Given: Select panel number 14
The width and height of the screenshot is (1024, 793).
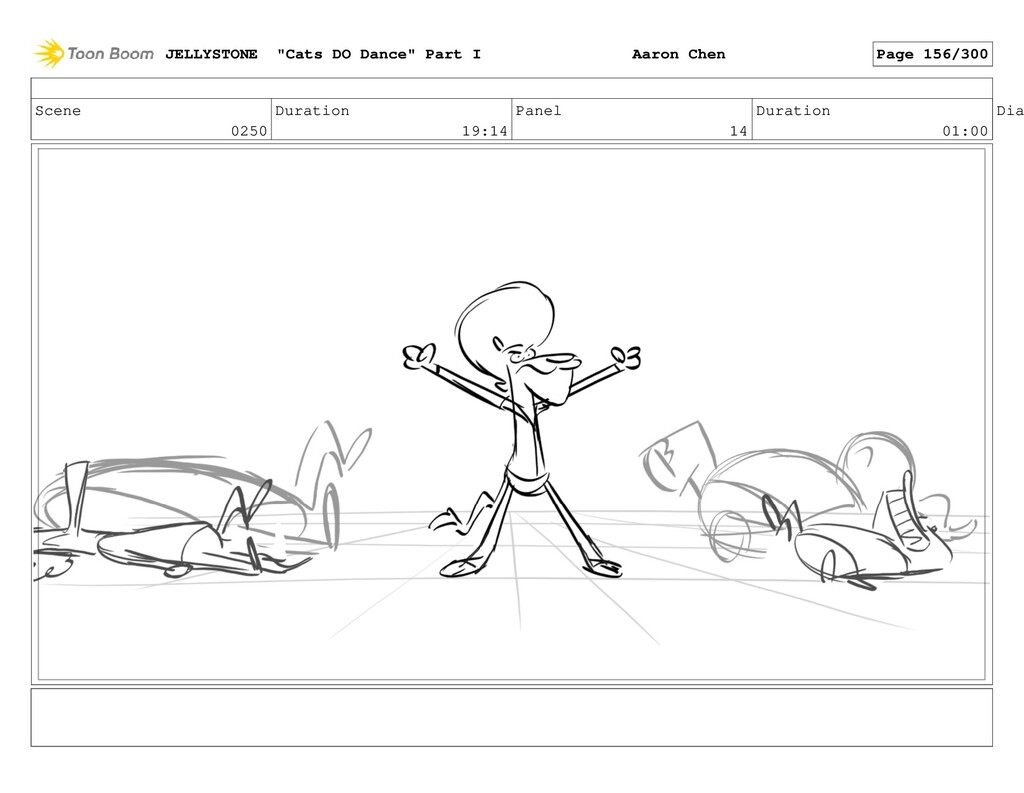Looking at the screenshot, I should click(739, 131).
